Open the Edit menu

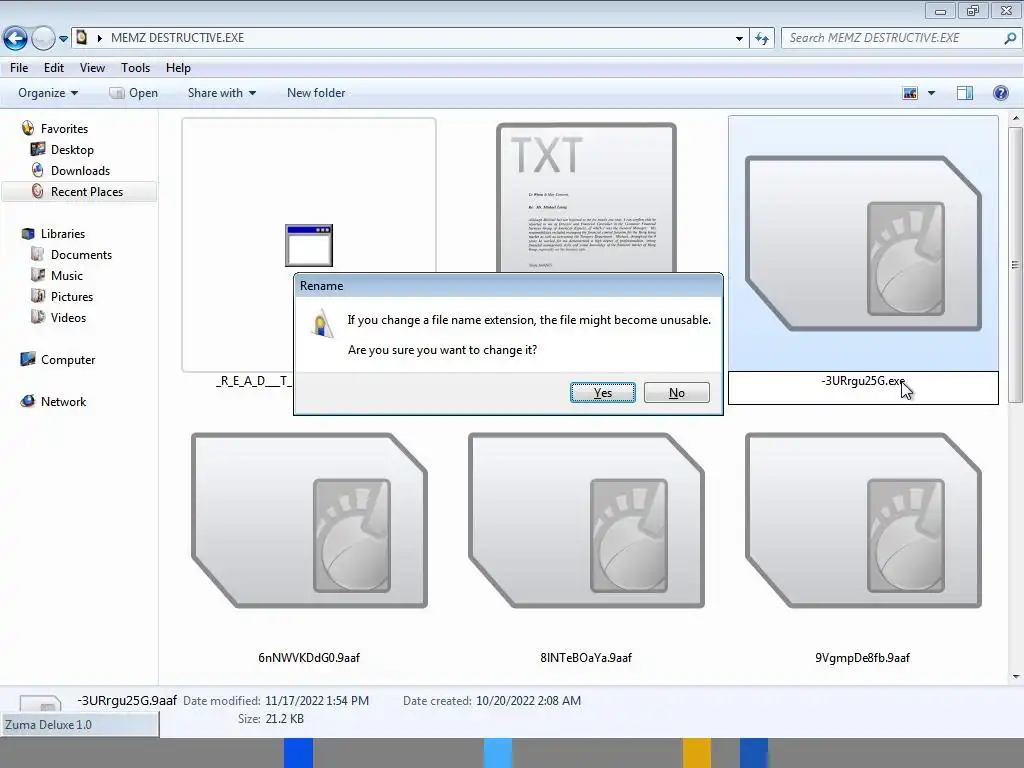[54, 68]
